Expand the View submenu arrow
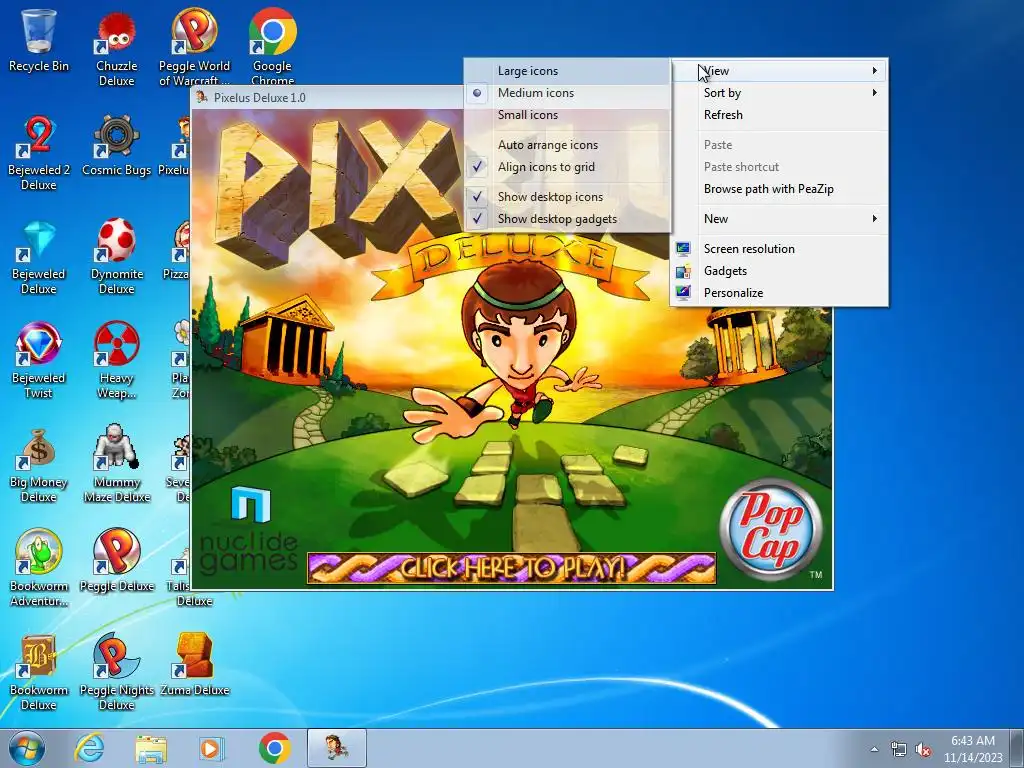The image size is (1024, 768). point(874,71)
